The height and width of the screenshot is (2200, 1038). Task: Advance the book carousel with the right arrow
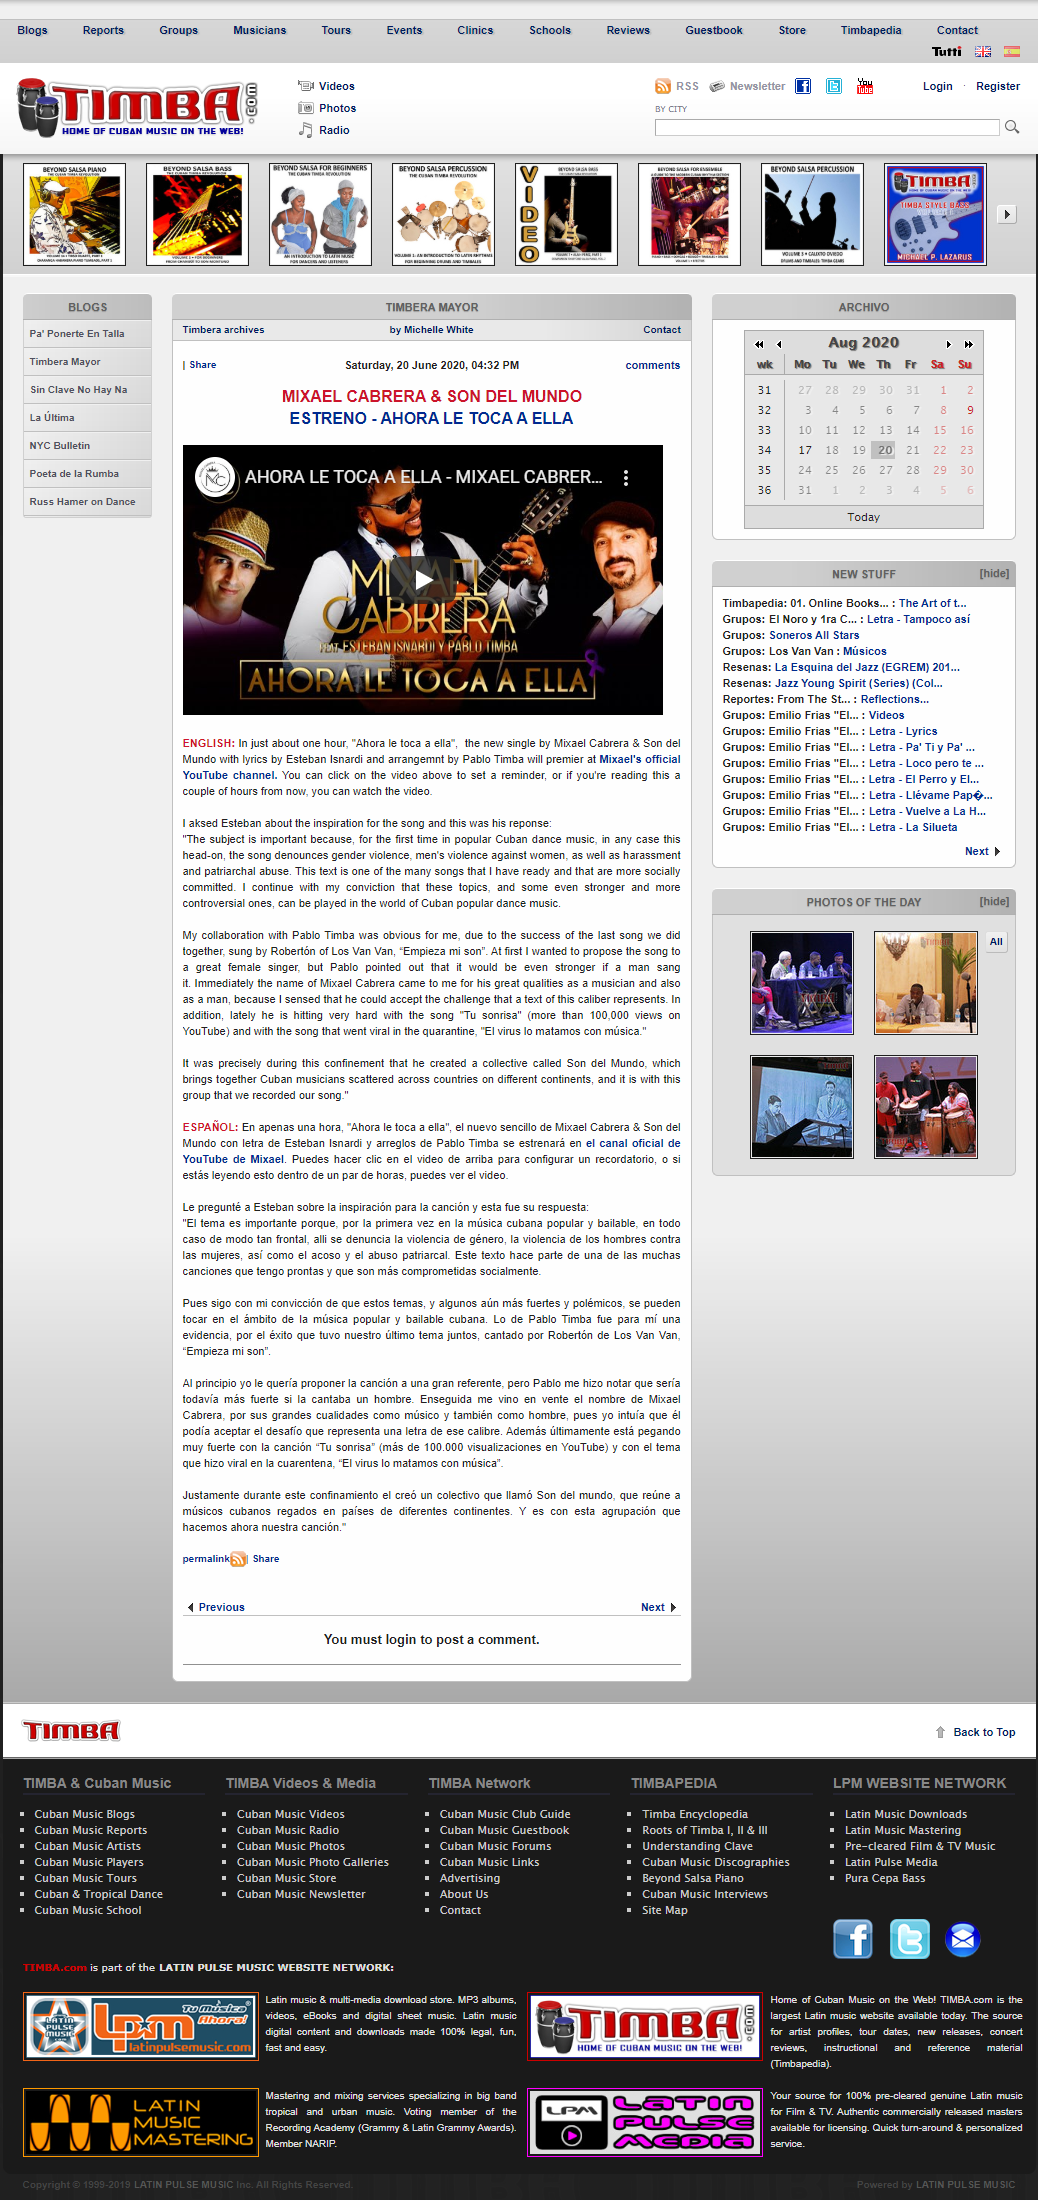click(x=1007, y=214)
